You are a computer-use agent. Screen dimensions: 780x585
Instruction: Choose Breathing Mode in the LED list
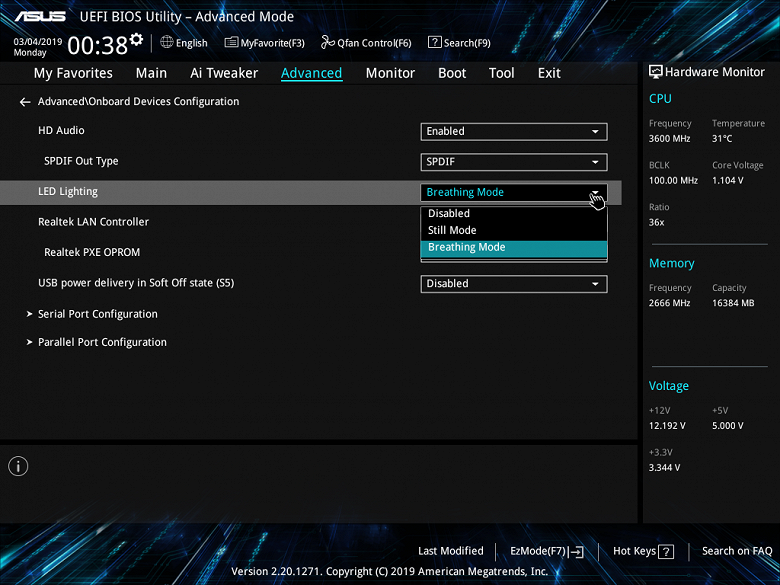514,248
